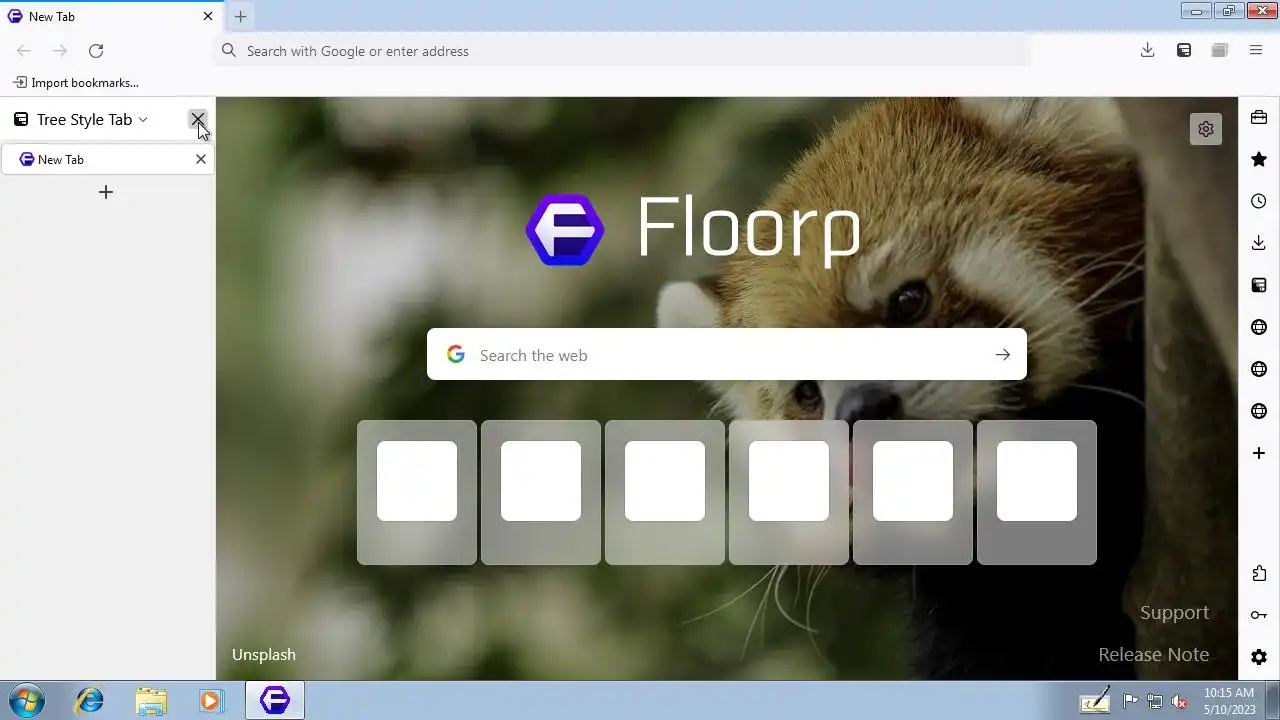Image resolution: width=1280 pixels, height=720 pixels.
Task: Close New Tab in Tree Style Tab list
Action: click(x=201, y=159)
